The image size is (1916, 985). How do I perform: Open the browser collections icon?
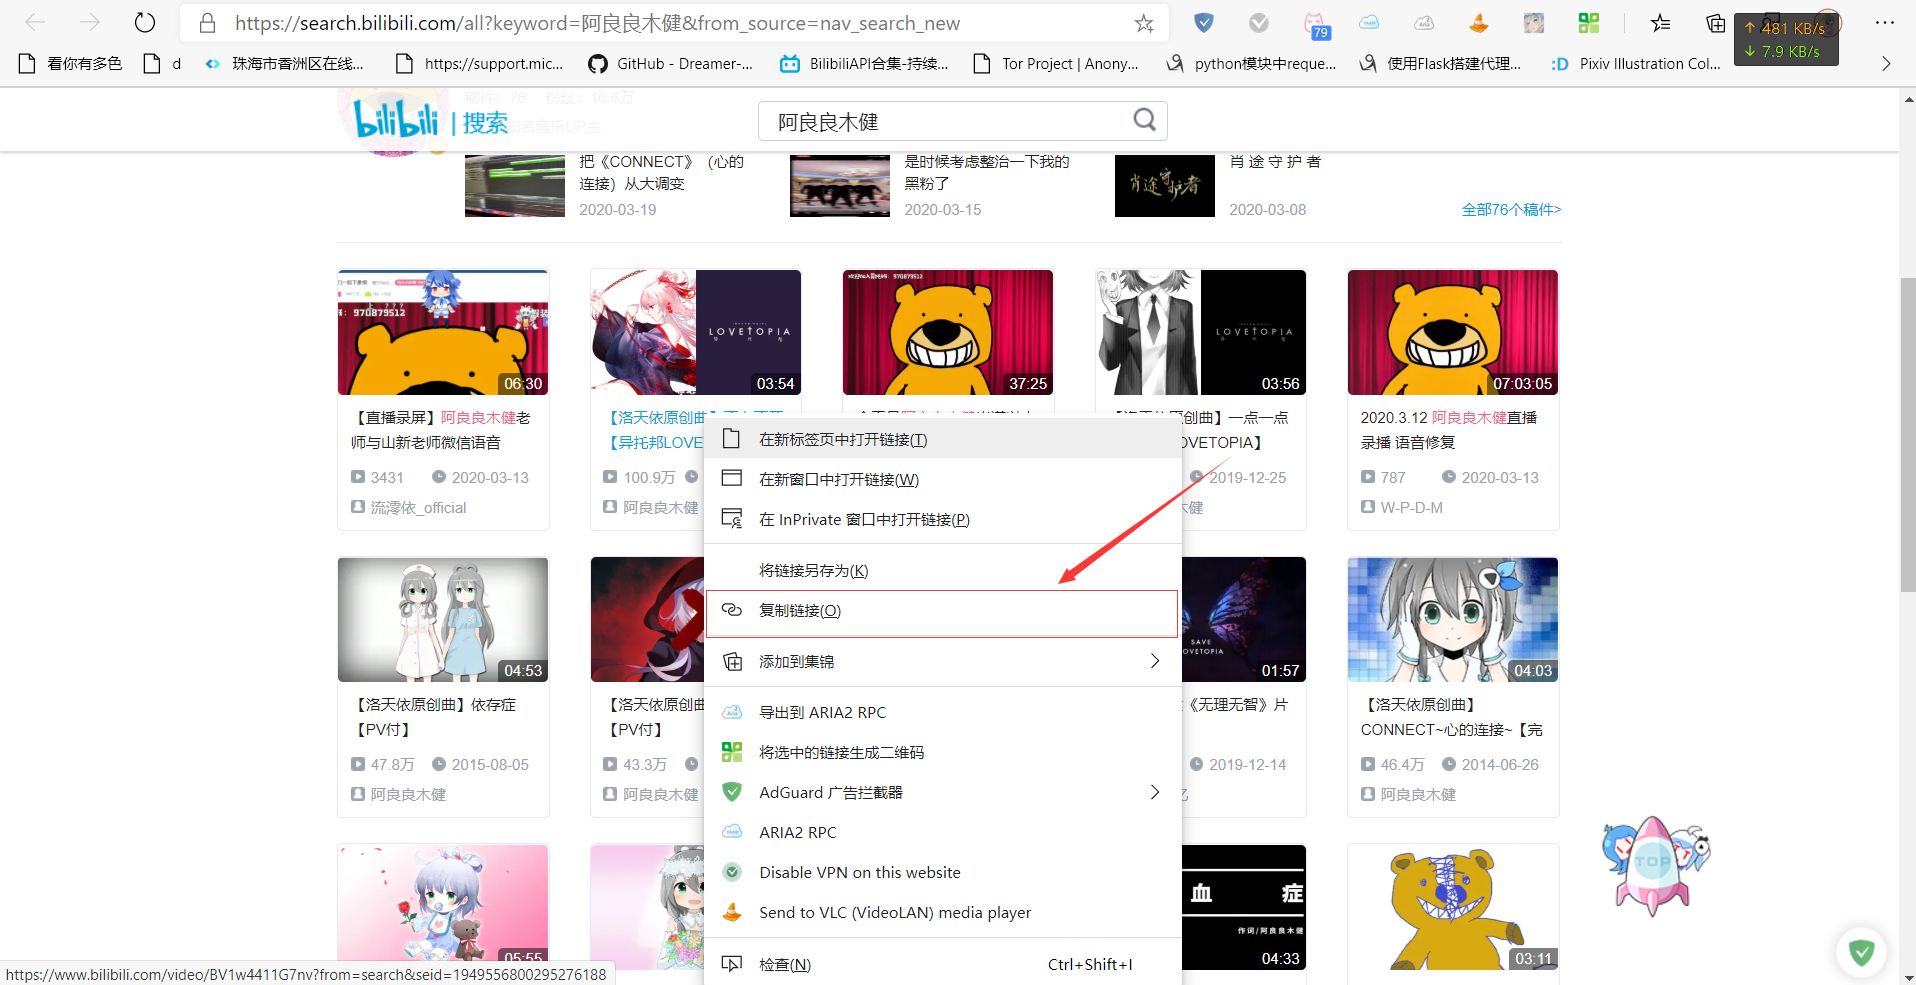pyautogui.click(x=1716, y=22)
